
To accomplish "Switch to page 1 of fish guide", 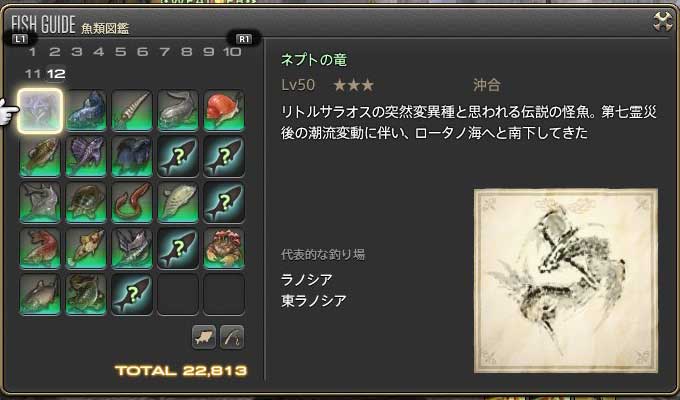I will [x=32, y=52].
